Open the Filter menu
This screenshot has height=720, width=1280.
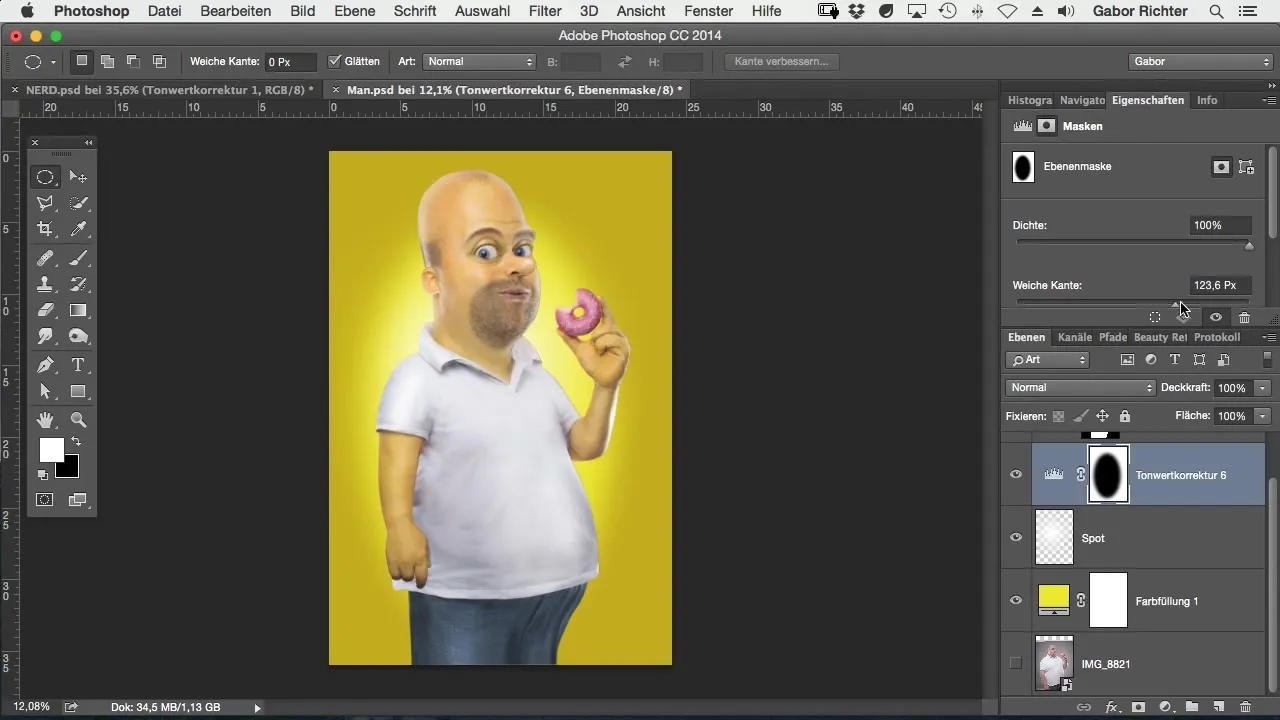point(545,11)
